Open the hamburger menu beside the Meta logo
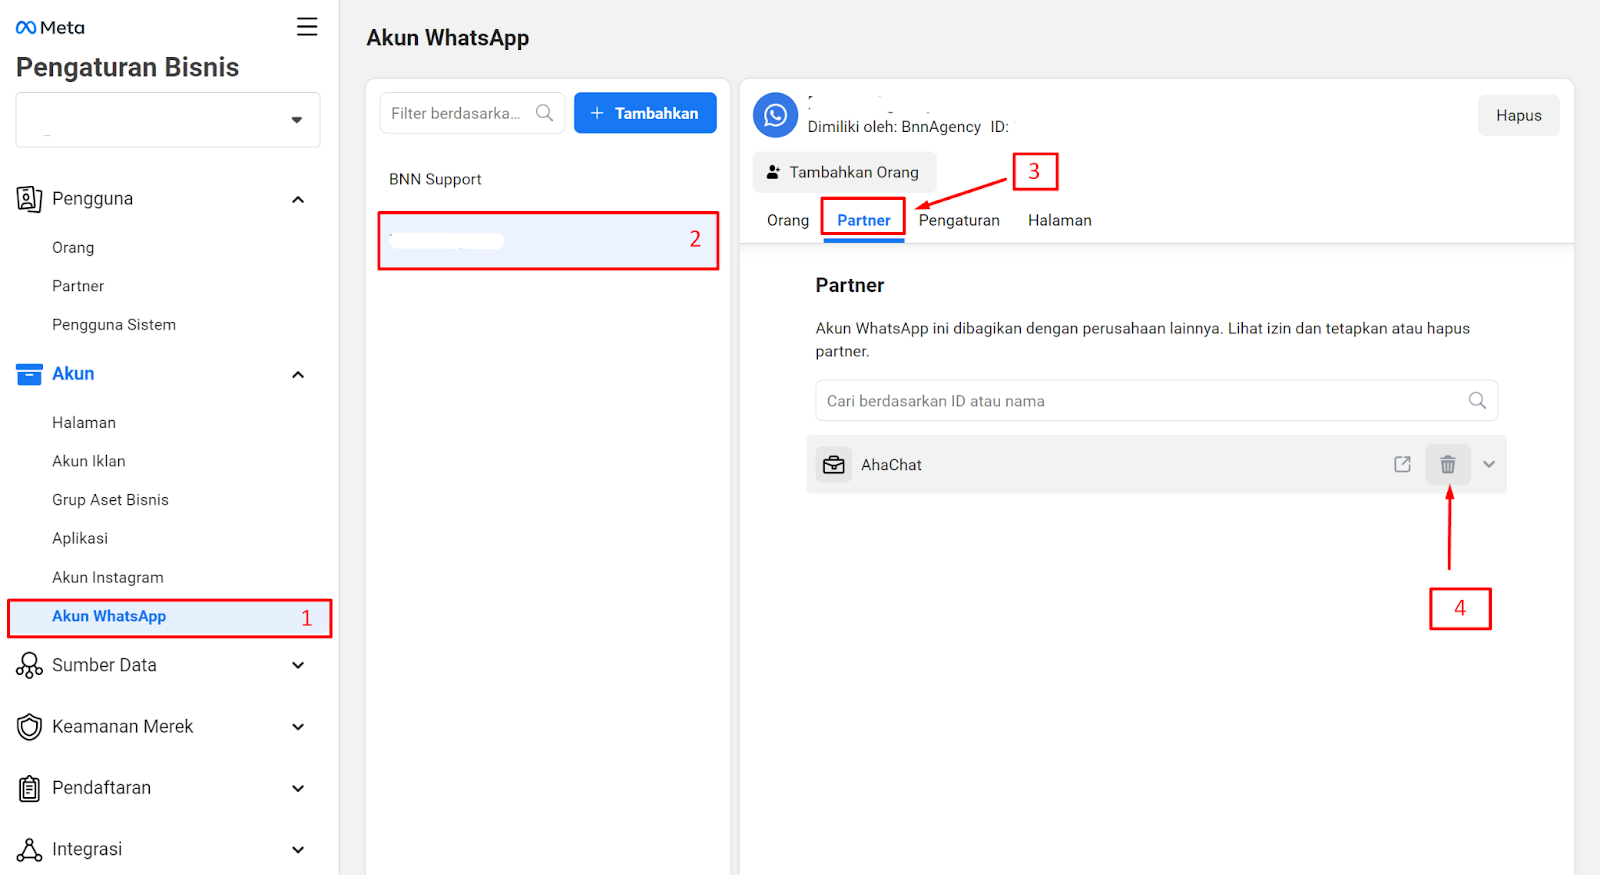1600x875 pixels. 307,27
